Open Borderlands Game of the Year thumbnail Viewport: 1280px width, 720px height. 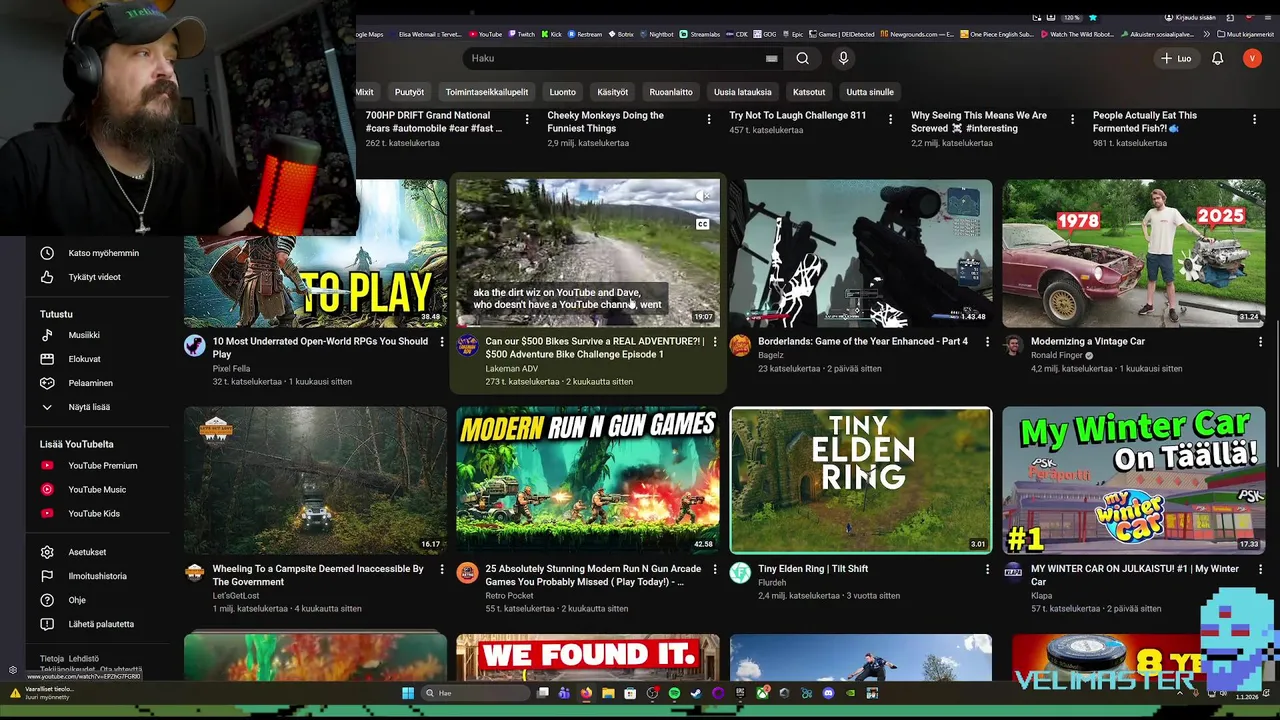coord(861,254)
